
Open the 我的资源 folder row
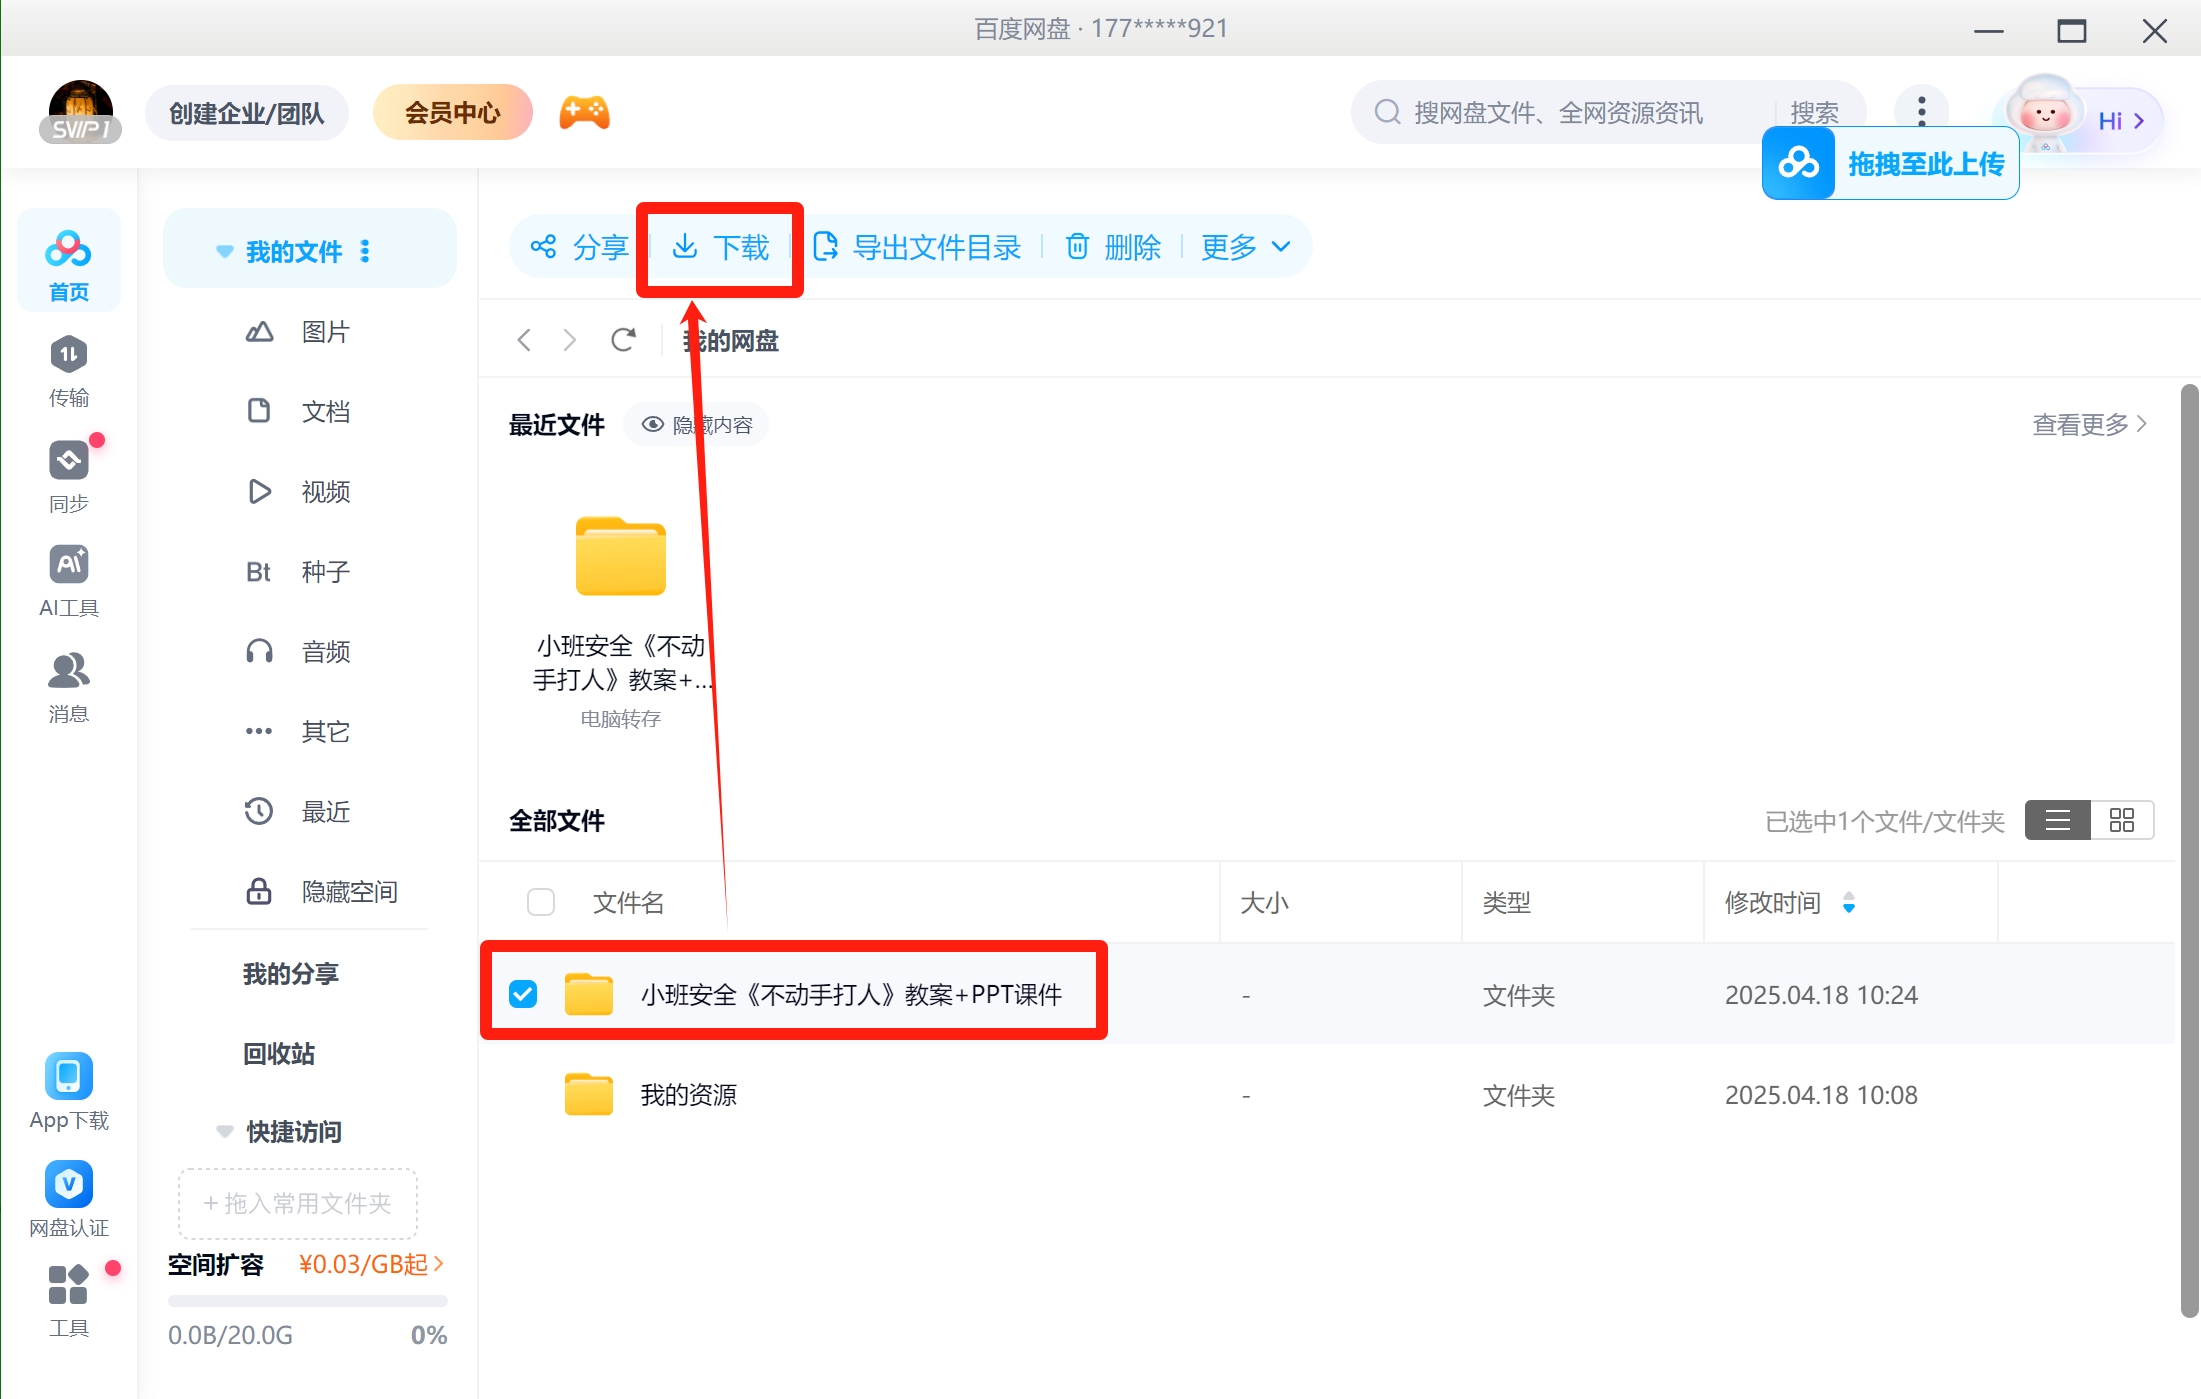[x=1326, y=1094]
